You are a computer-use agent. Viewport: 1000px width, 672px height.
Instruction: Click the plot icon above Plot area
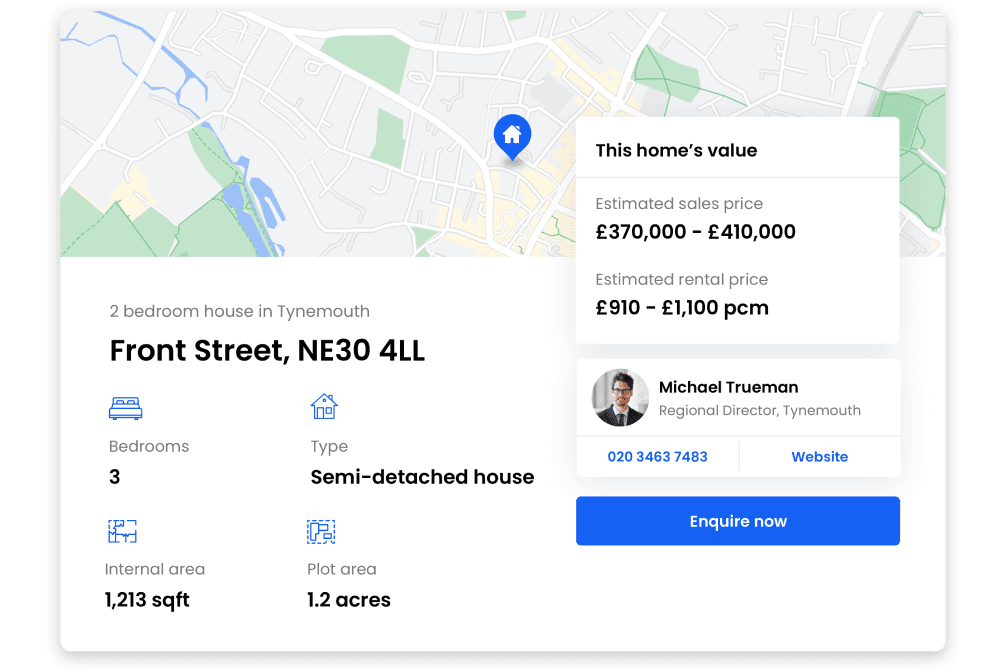click(321, 531)
